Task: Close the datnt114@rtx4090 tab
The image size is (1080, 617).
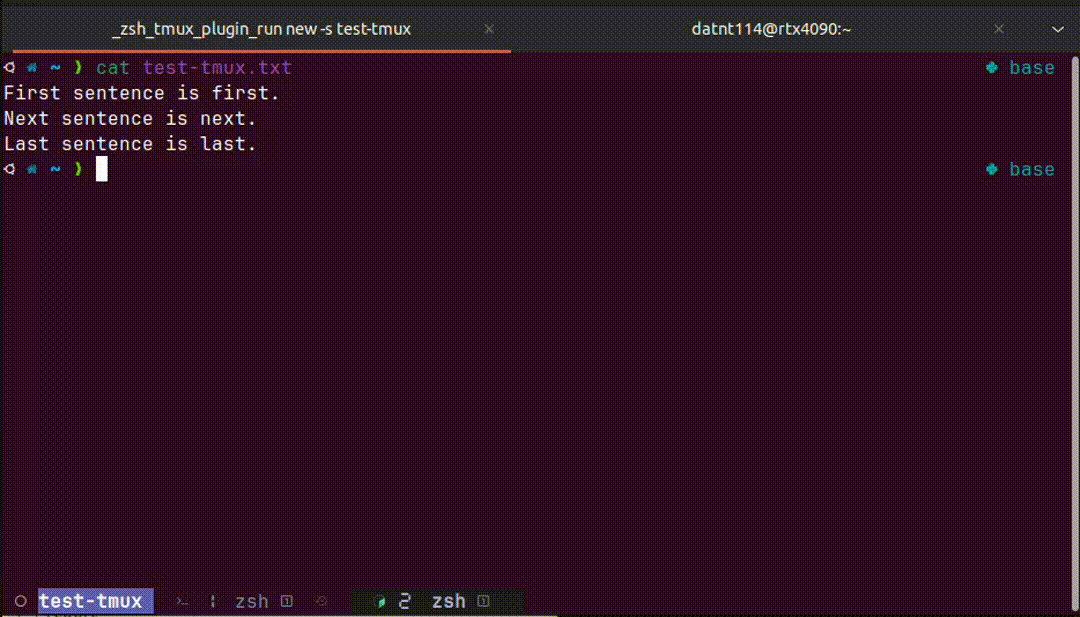Action: pos(998,29)
